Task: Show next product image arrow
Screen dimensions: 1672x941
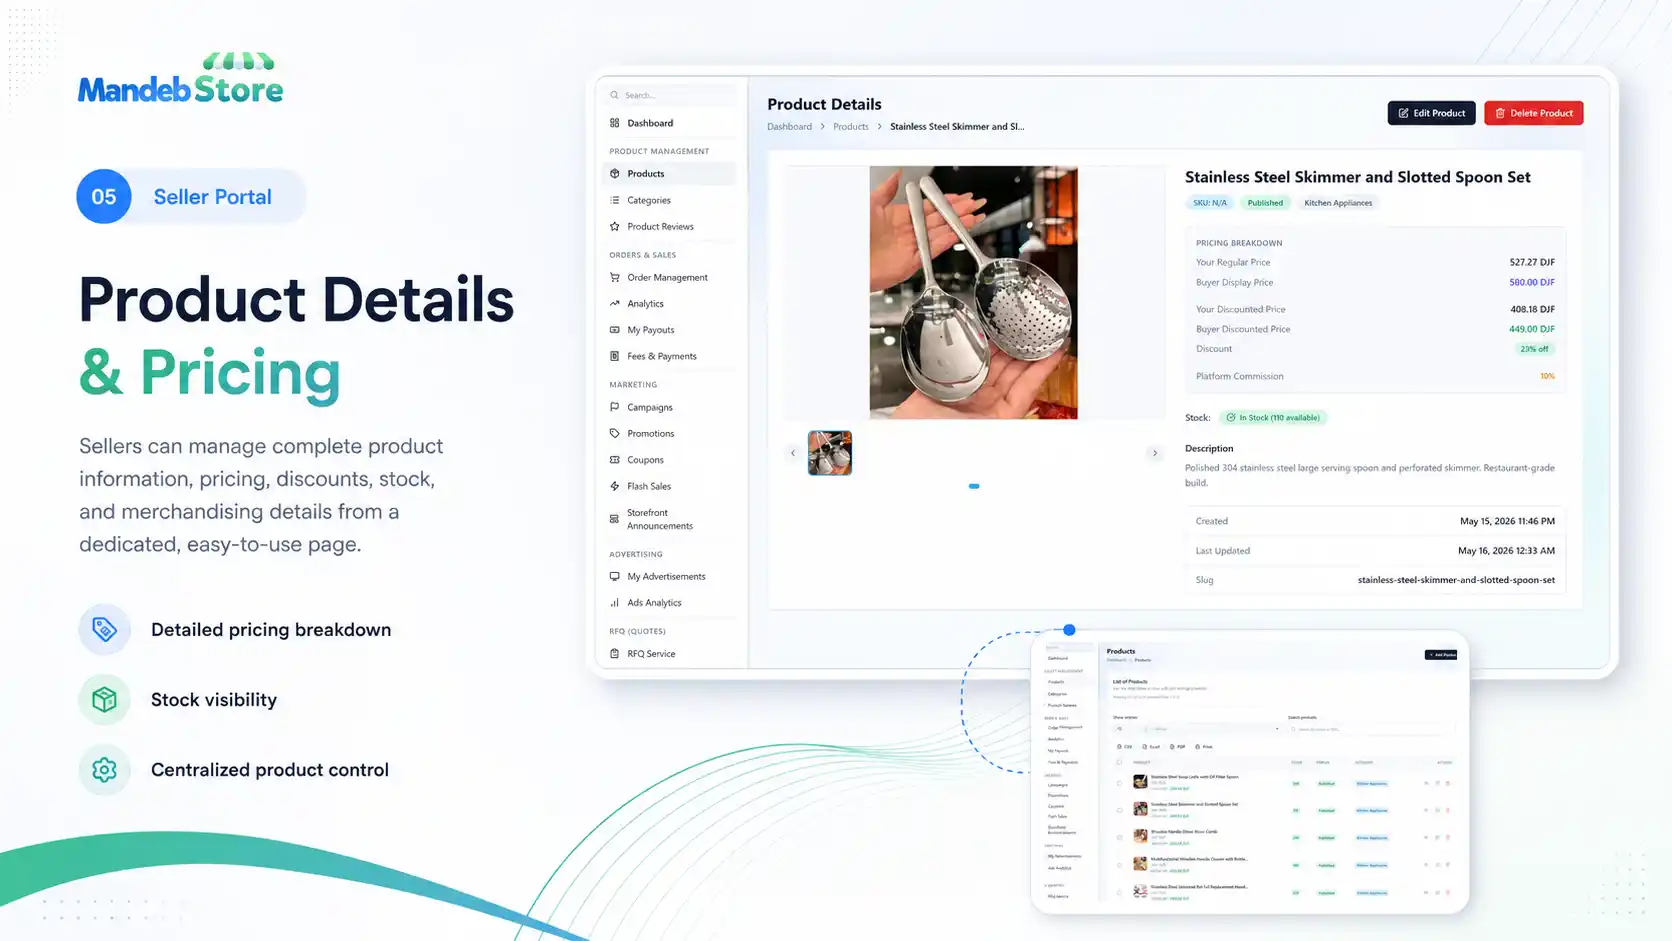Action: (1155, 453)
